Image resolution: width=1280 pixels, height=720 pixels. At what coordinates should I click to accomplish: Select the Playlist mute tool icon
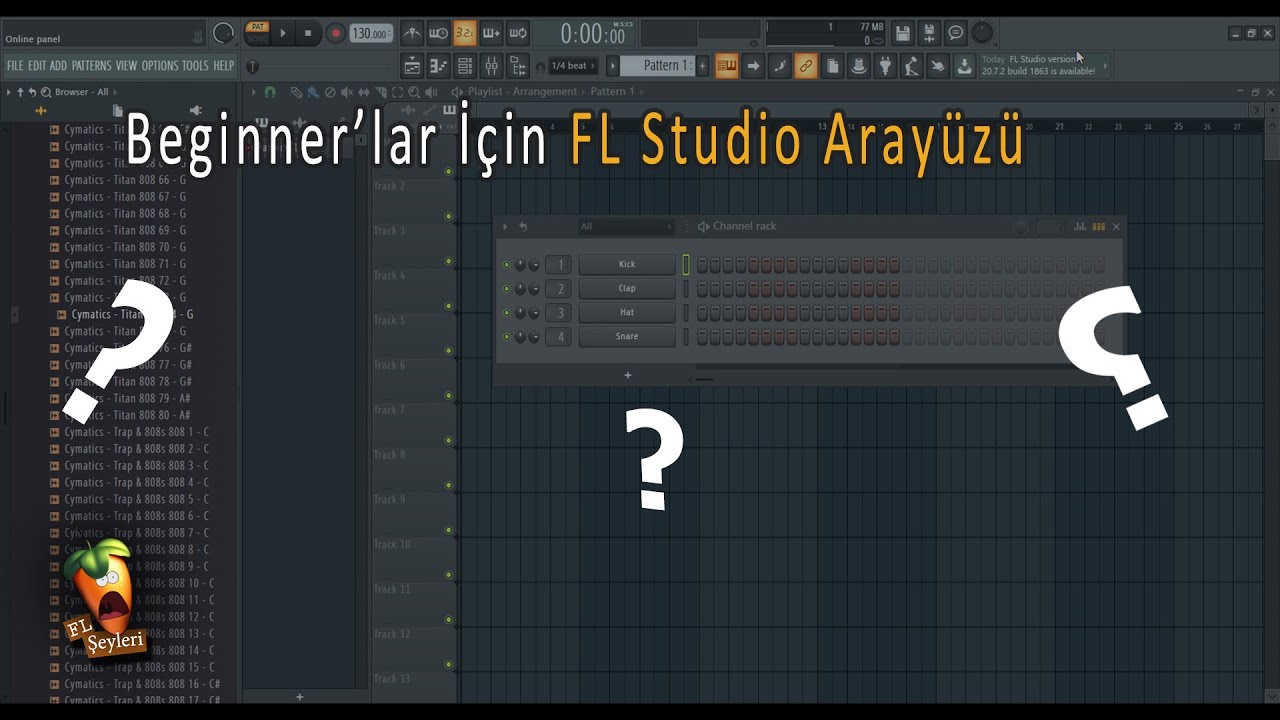[347, 92]
